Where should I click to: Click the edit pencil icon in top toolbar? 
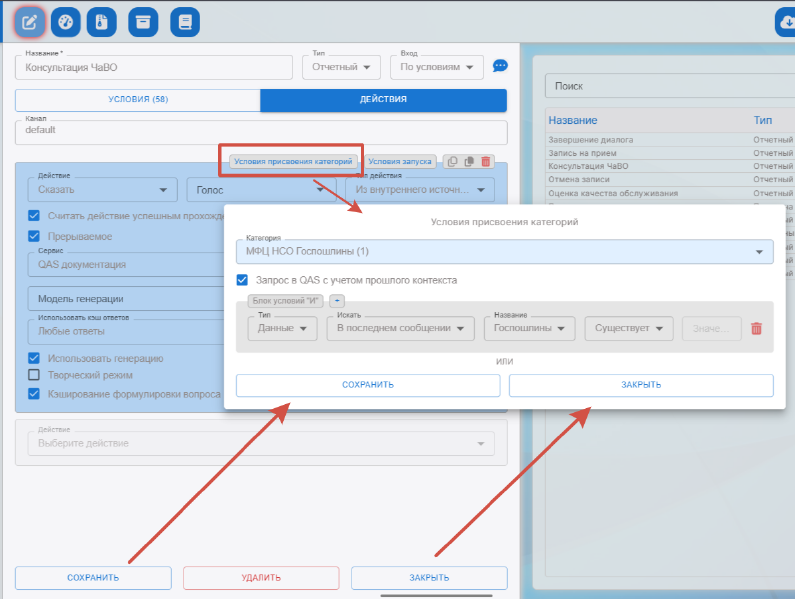(x=32, y=21)
